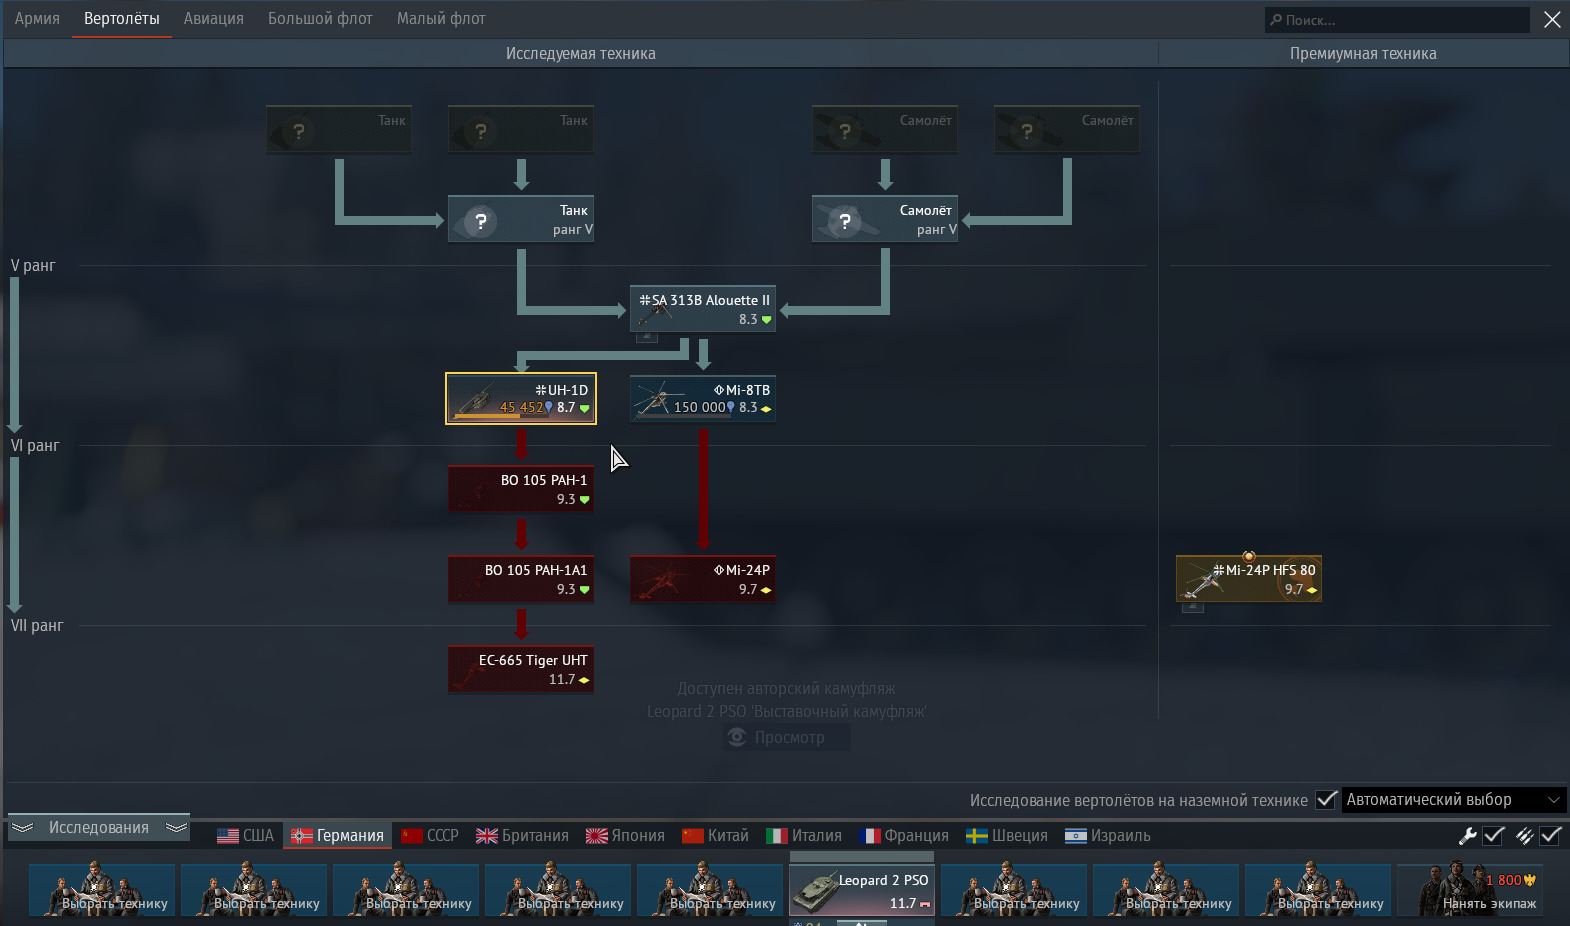Choose the Франция flag icon
This screenshot has height=926, width=1570.
(x=870, y=836)
